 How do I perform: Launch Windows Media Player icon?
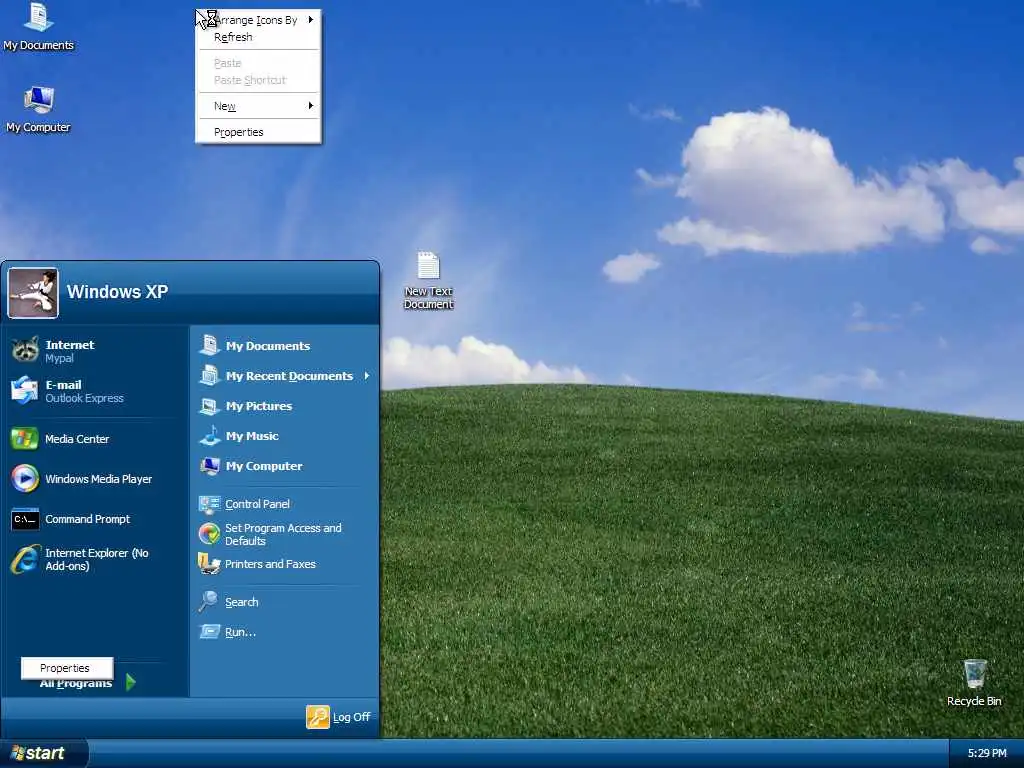pyautogui.click(x=25, y=479)
